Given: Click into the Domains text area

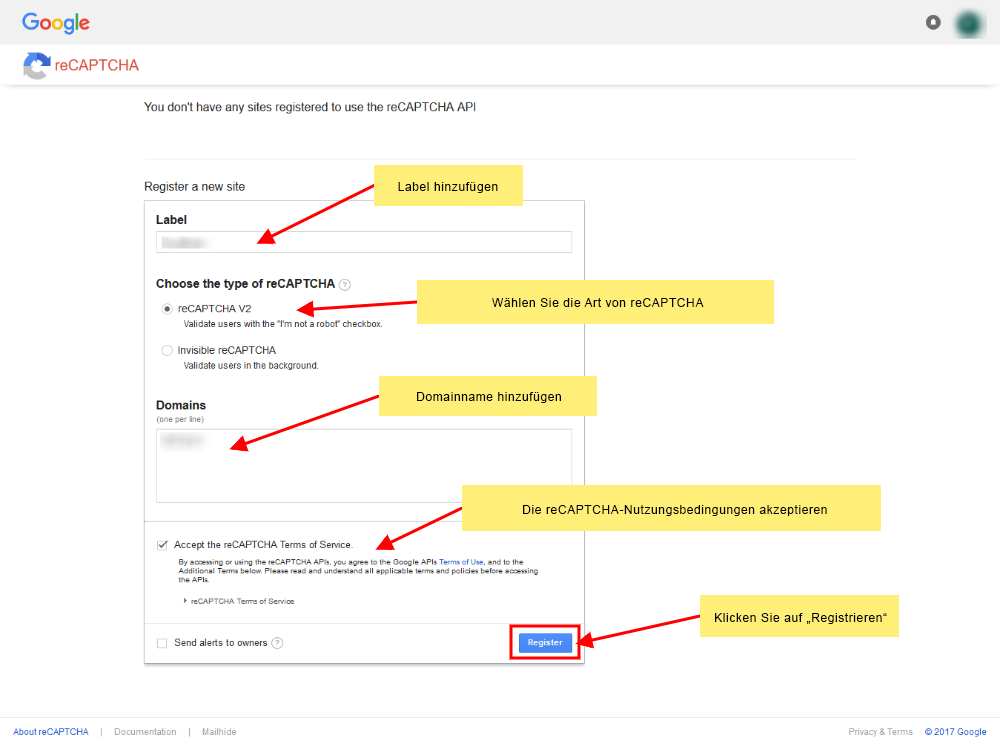Looking at the screenshot, I should (x=364, y=466).
